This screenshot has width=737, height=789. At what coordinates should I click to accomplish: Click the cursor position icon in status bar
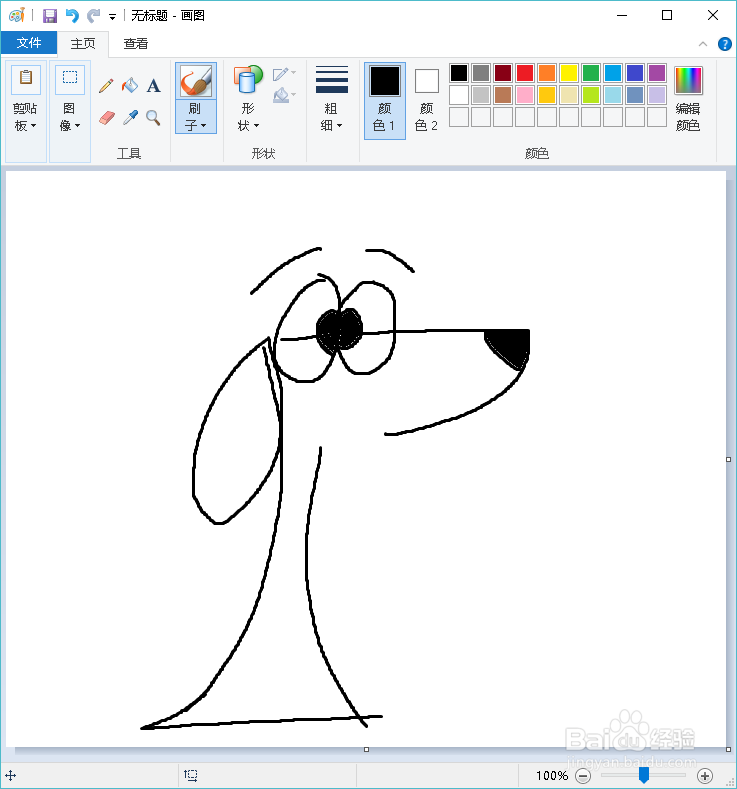tap(11, 775)
